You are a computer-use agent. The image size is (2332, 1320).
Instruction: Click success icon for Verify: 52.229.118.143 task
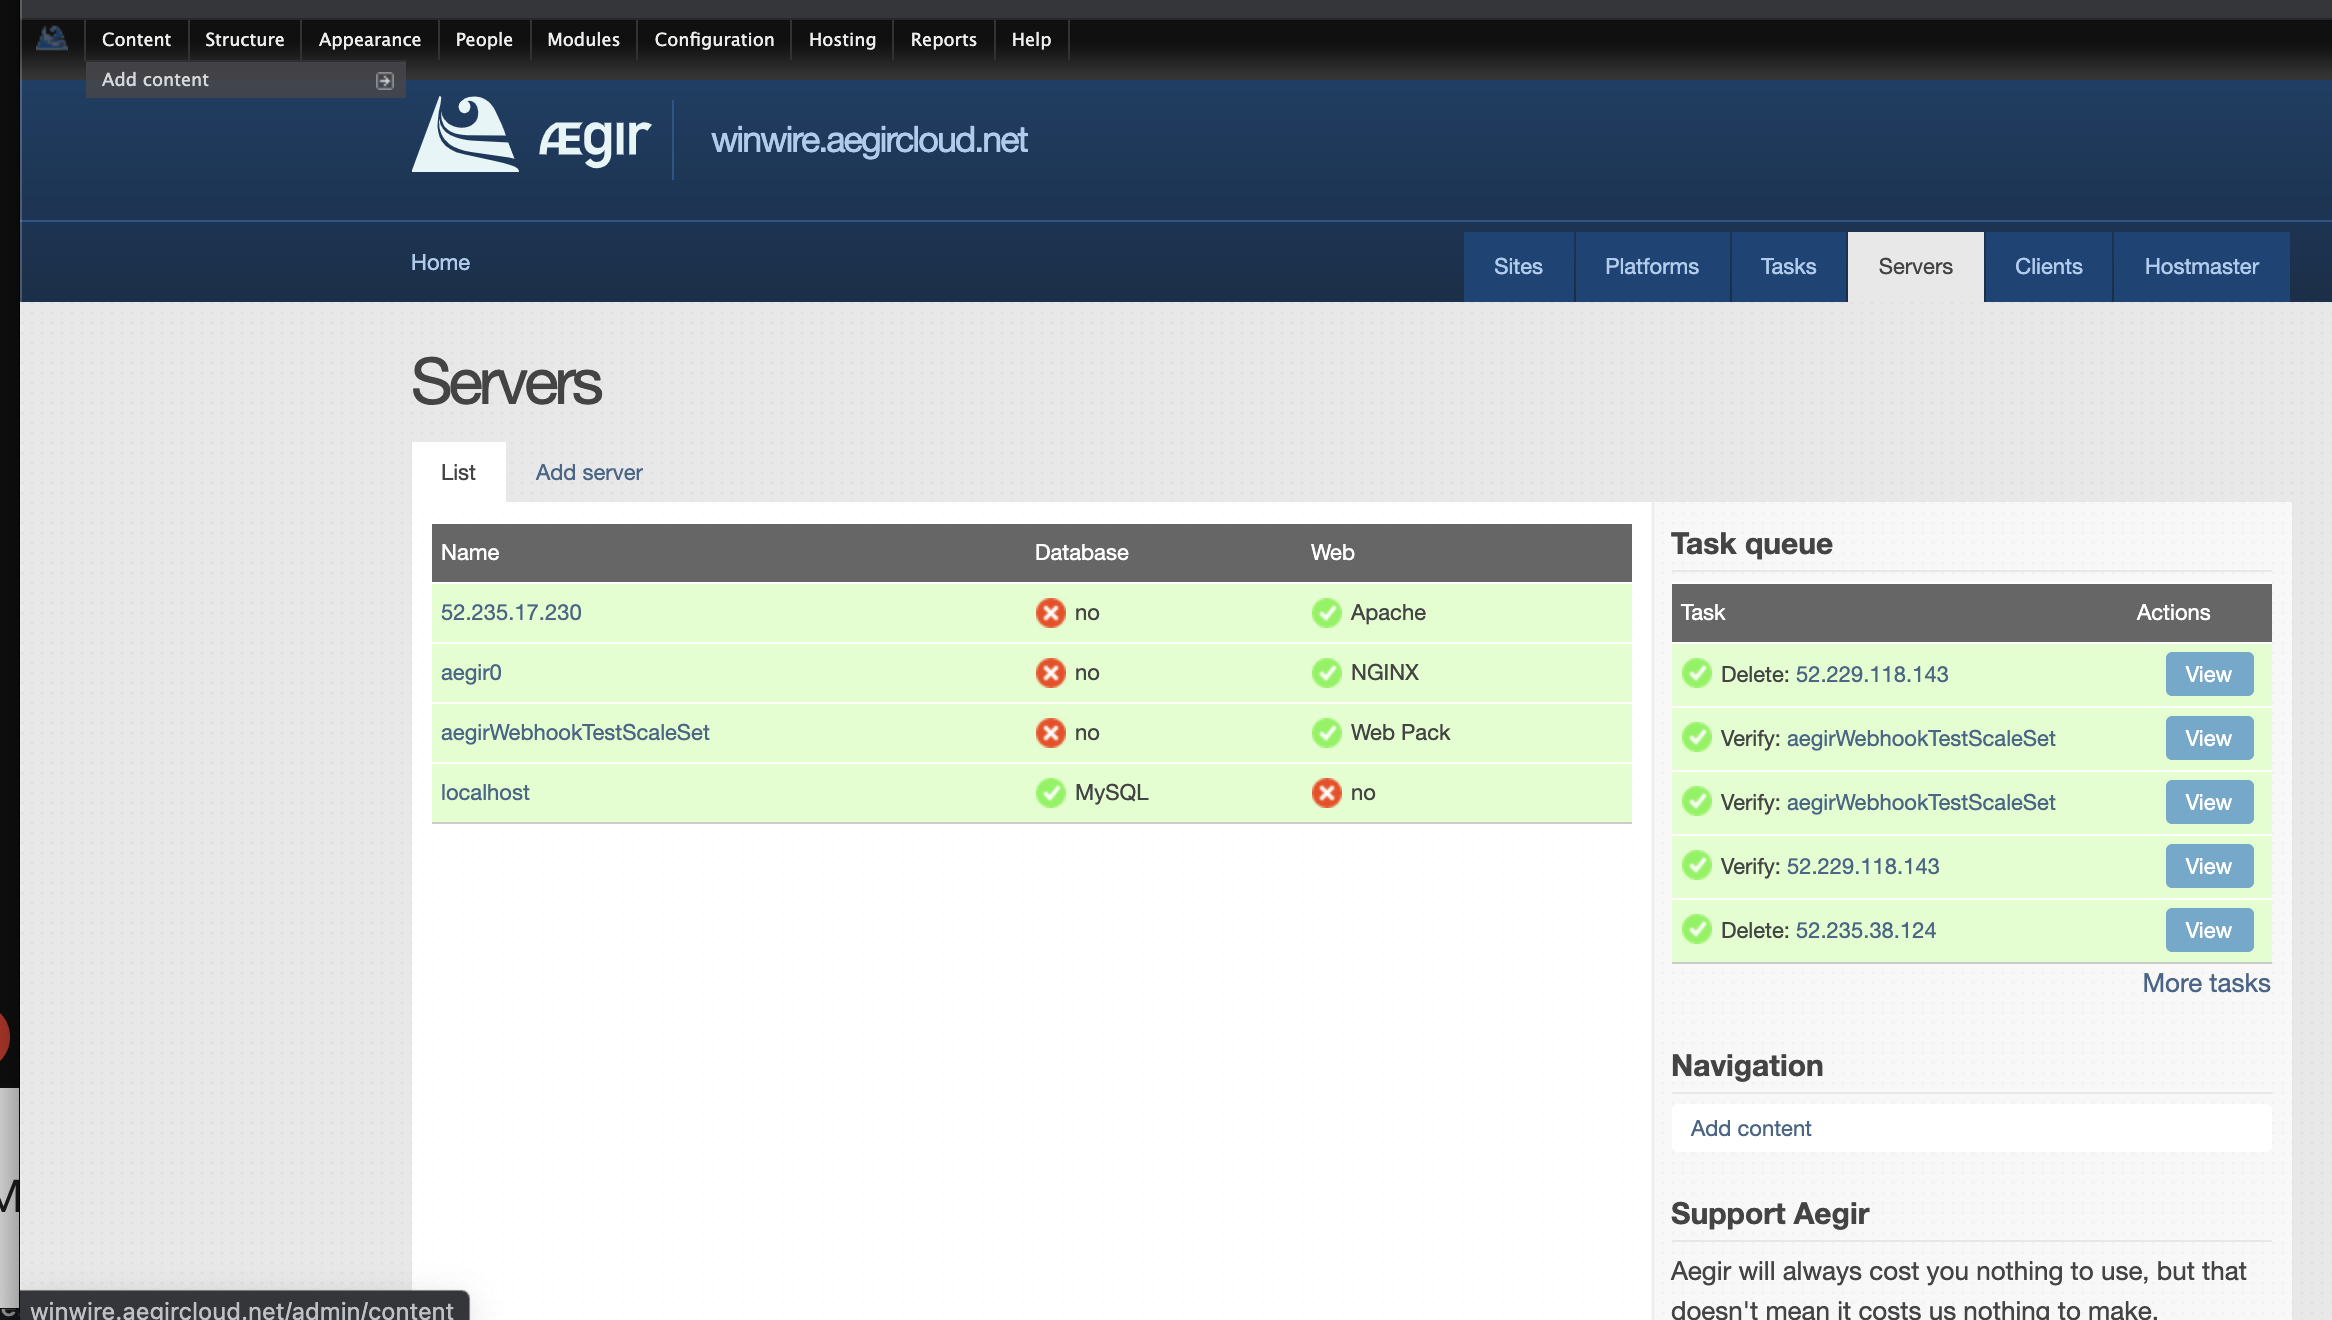pos(1696,866)
